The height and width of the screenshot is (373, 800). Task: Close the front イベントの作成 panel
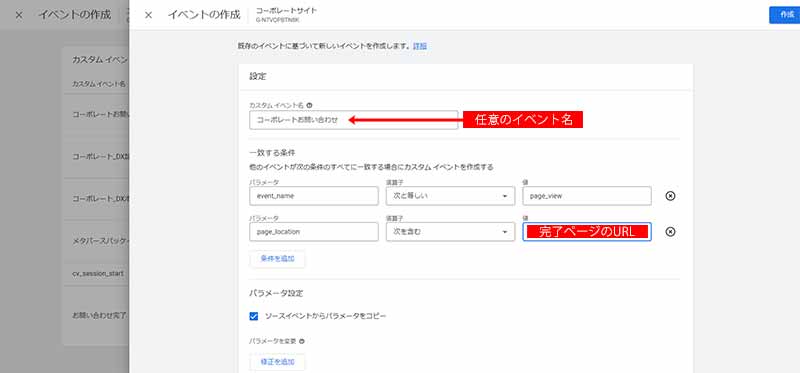point(148,15)
